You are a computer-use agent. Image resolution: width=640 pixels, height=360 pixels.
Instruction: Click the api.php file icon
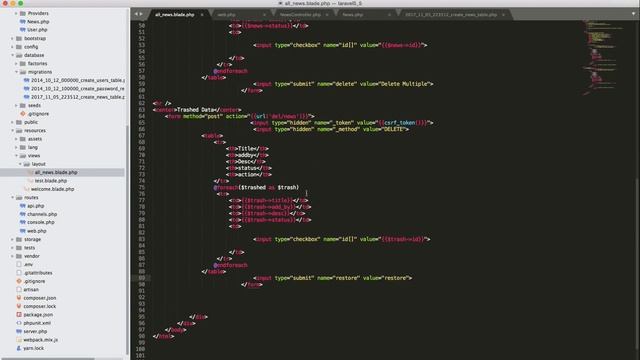23,206
